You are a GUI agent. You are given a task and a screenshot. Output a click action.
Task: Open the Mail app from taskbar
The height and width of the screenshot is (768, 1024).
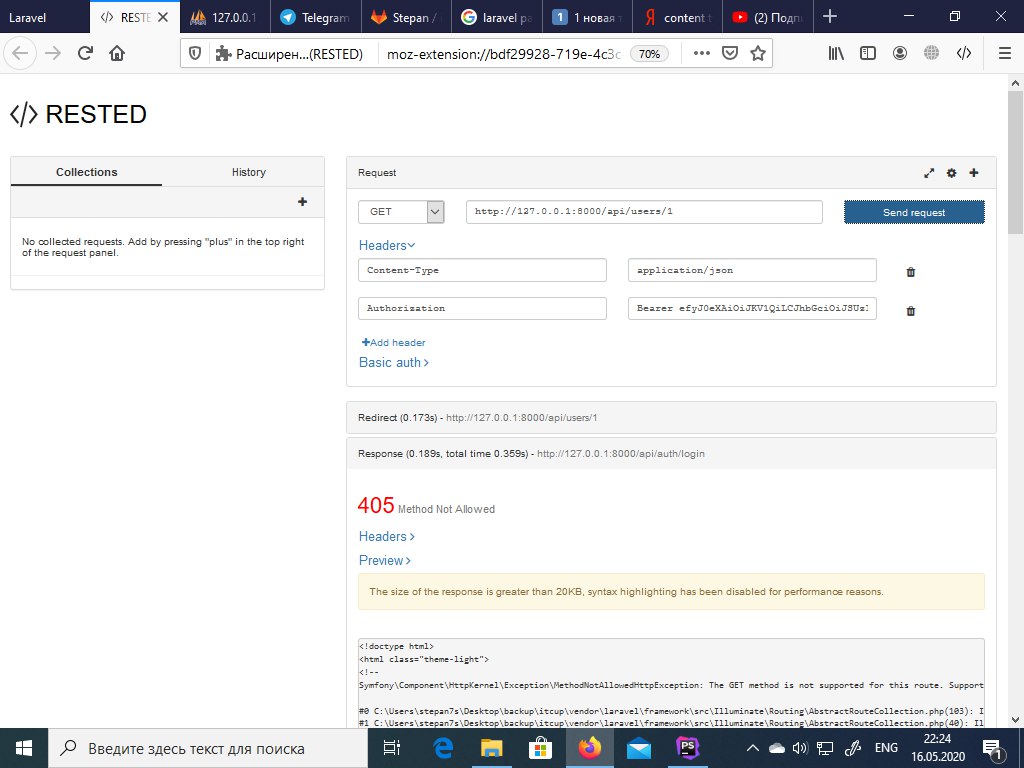coord(639,748)
